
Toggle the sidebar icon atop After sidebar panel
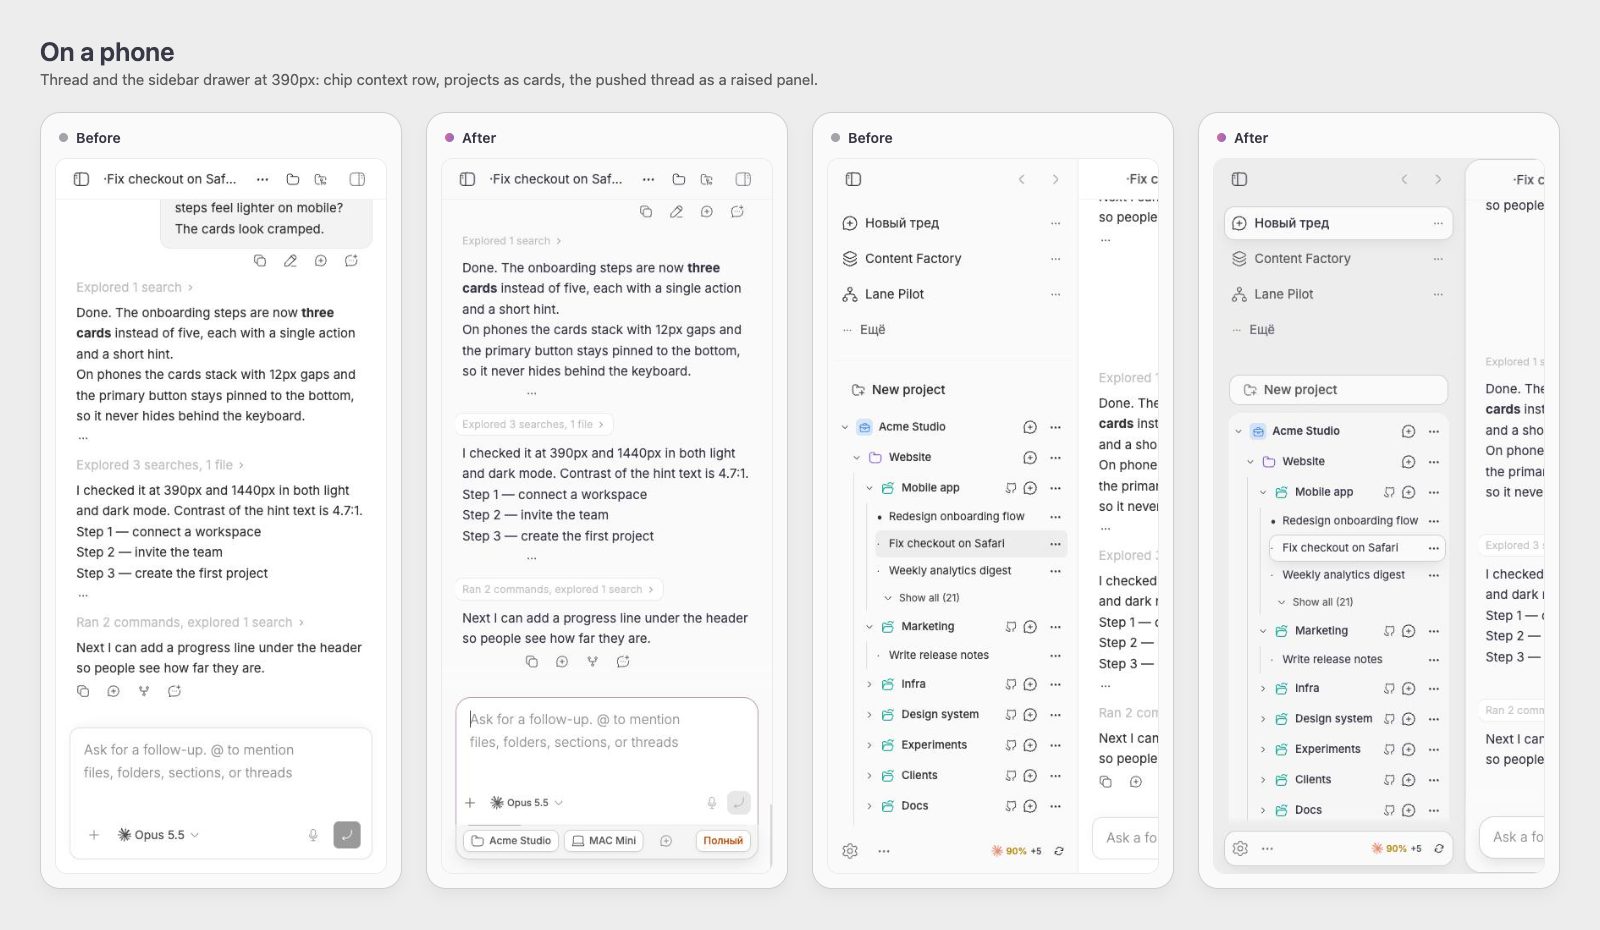(x=1239, y=179)
